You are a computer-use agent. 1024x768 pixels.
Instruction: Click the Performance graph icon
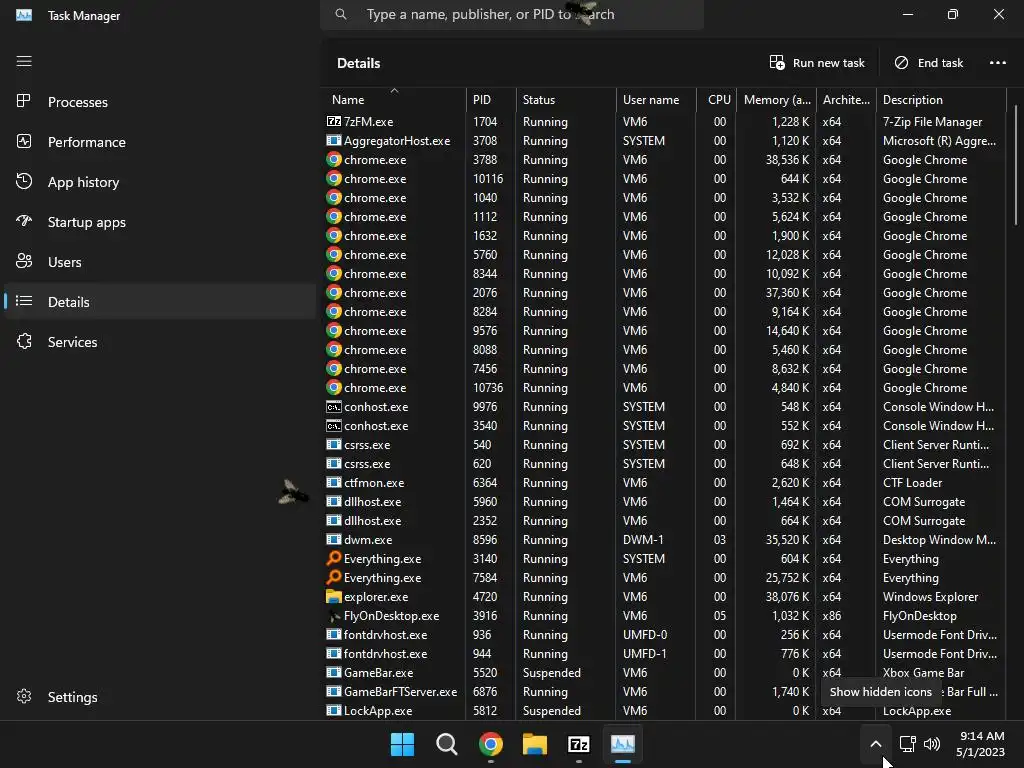coord(24,142)
